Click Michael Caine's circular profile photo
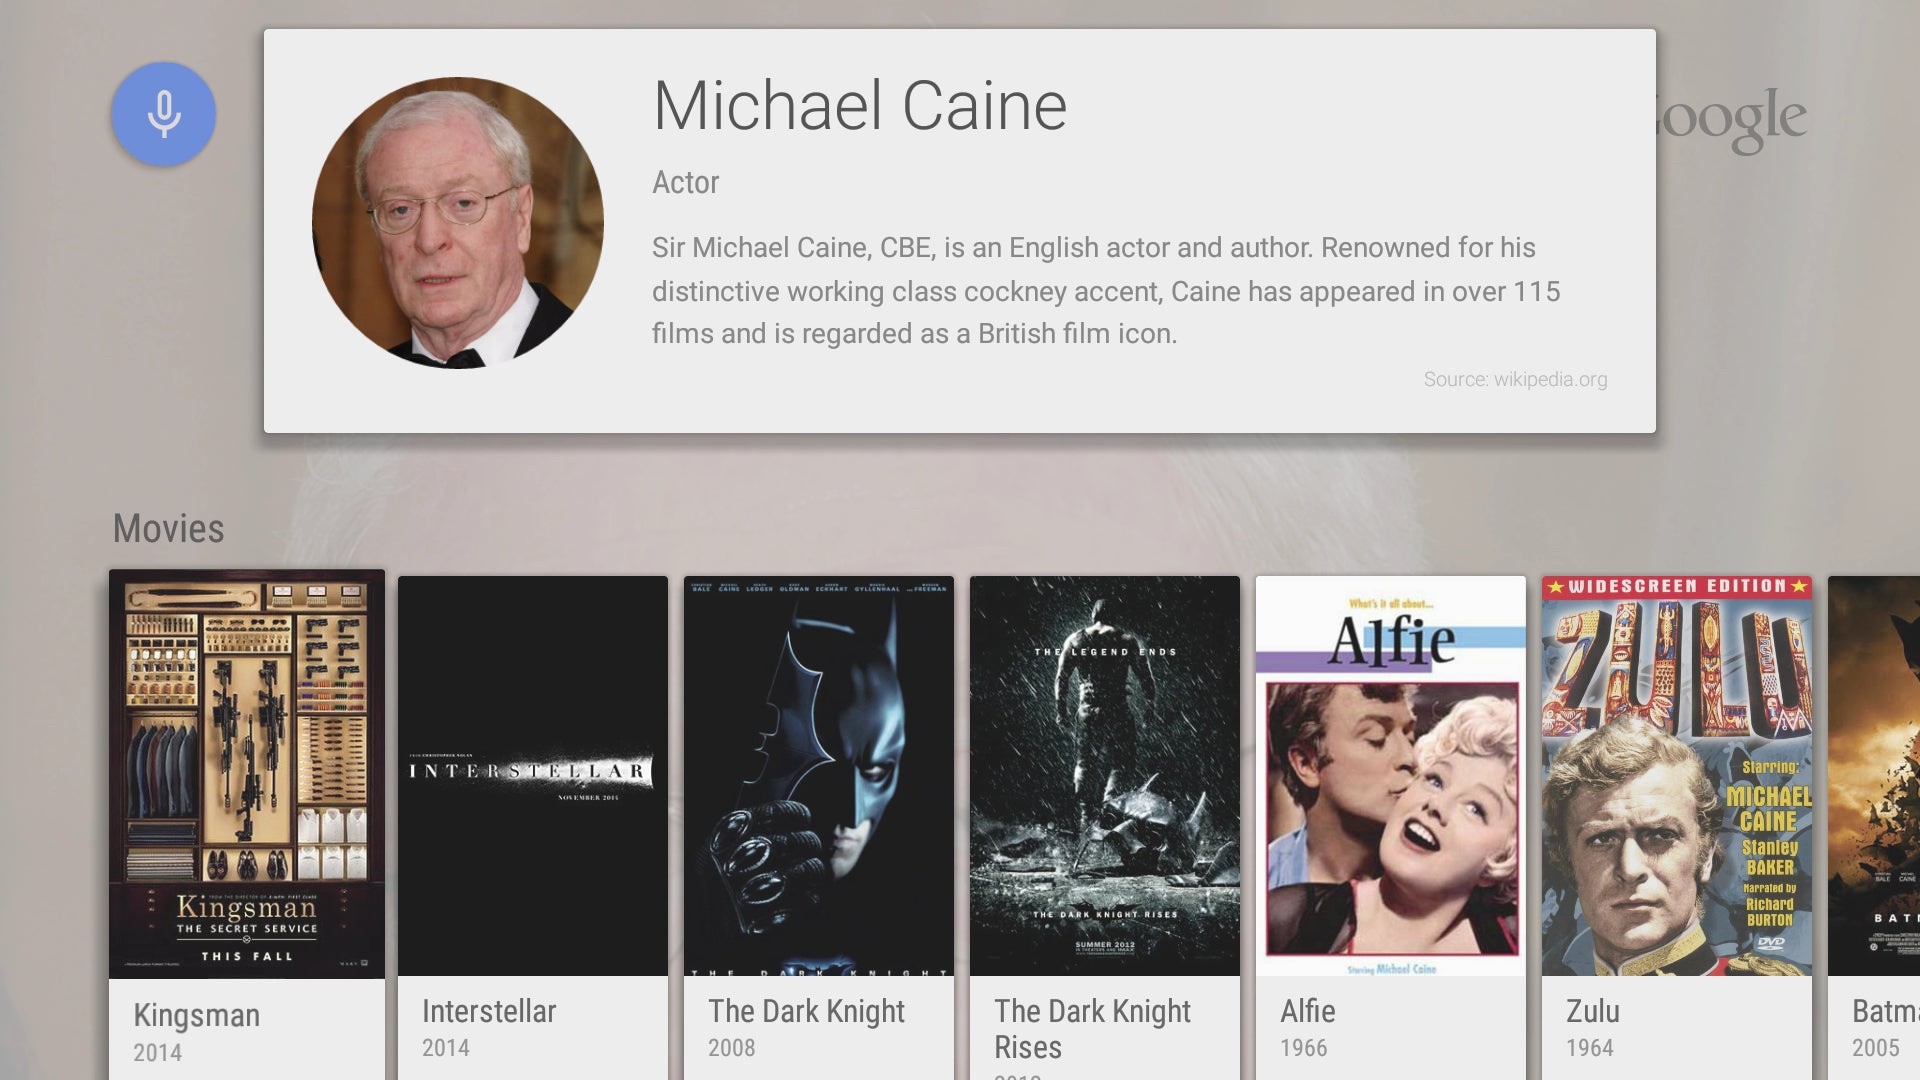1920x1080 pixels. tap(457, 222)
